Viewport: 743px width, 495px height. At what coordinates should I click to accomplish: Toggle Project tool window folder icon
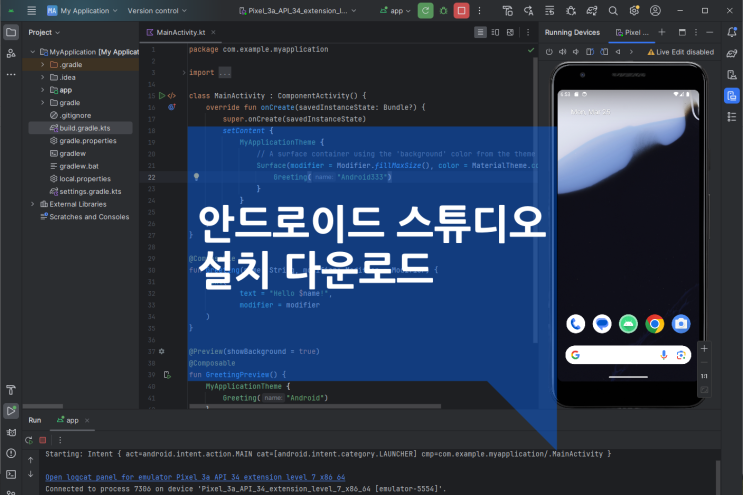tap(11, 32)
